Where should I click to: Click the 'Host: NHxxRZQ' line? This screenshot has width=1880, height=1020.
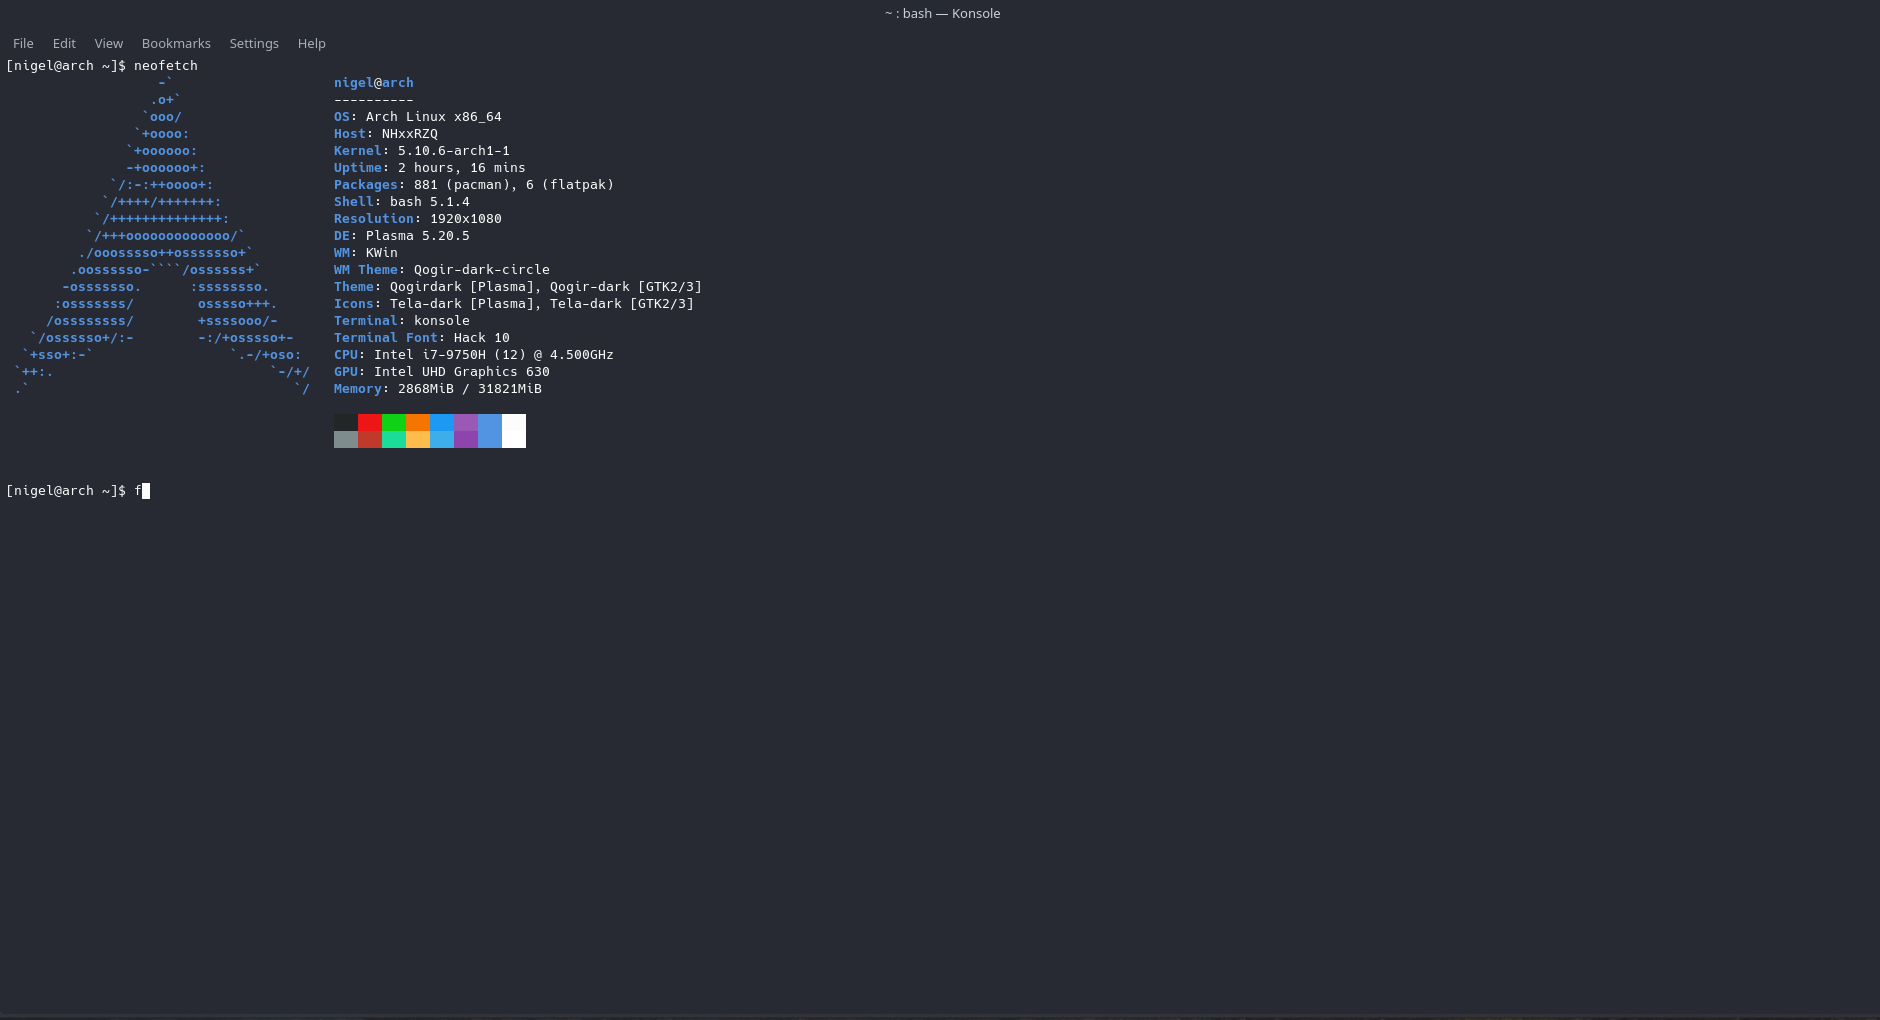click(x=386, y=134)
